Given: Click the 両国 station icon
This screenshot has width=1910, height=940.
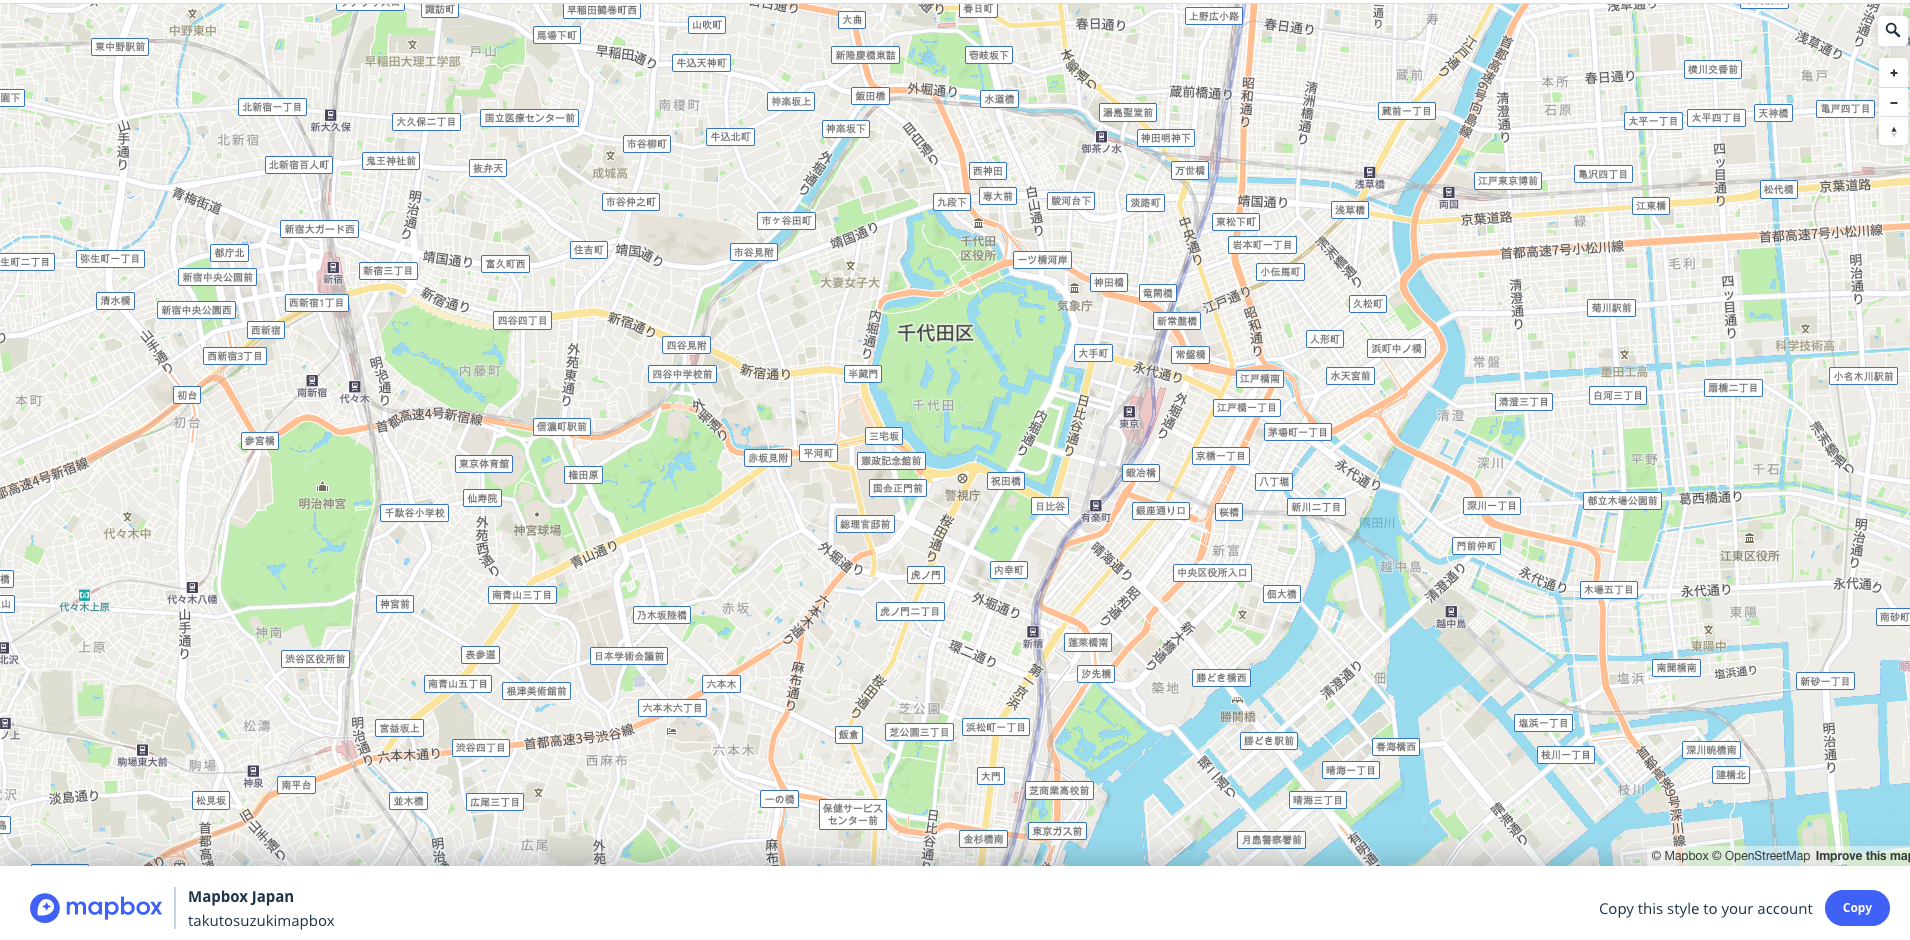Looking at the screenshot, I should coord(1448,192).
